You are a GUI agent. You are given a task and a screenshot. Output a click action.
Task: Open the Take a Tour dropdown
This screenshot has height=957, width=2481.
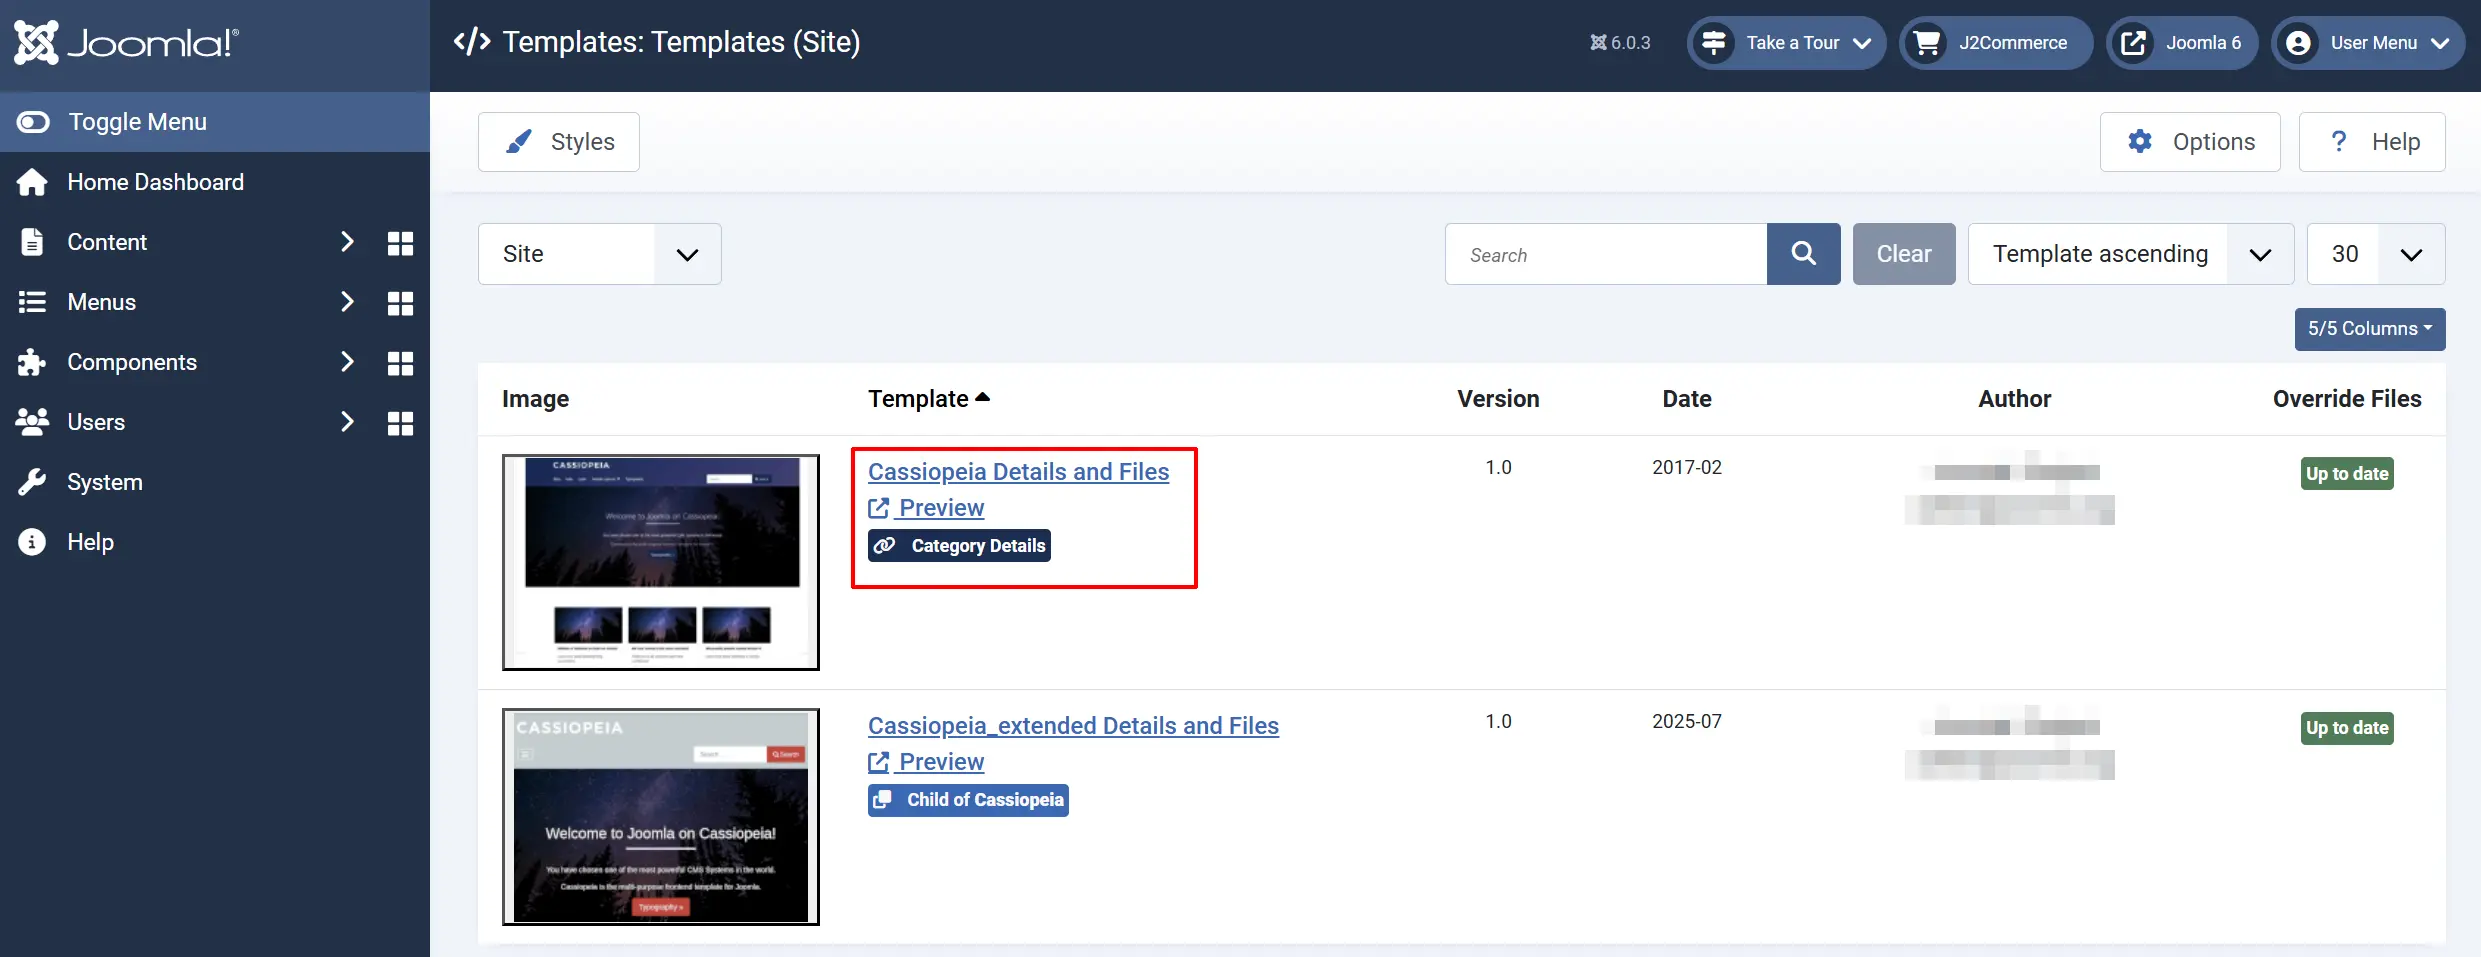pyautogui.click(x=1786, y=43)
